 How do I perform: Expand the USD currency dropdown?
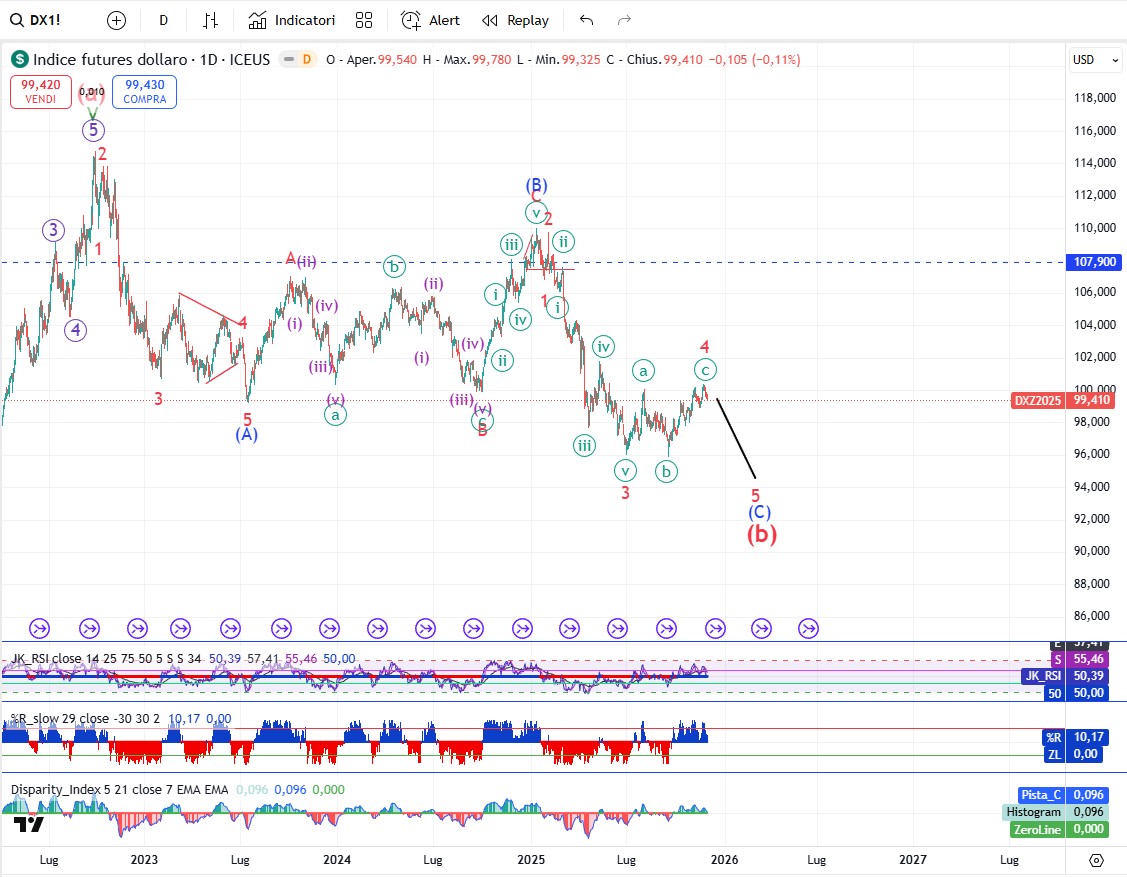[1096, 60]
